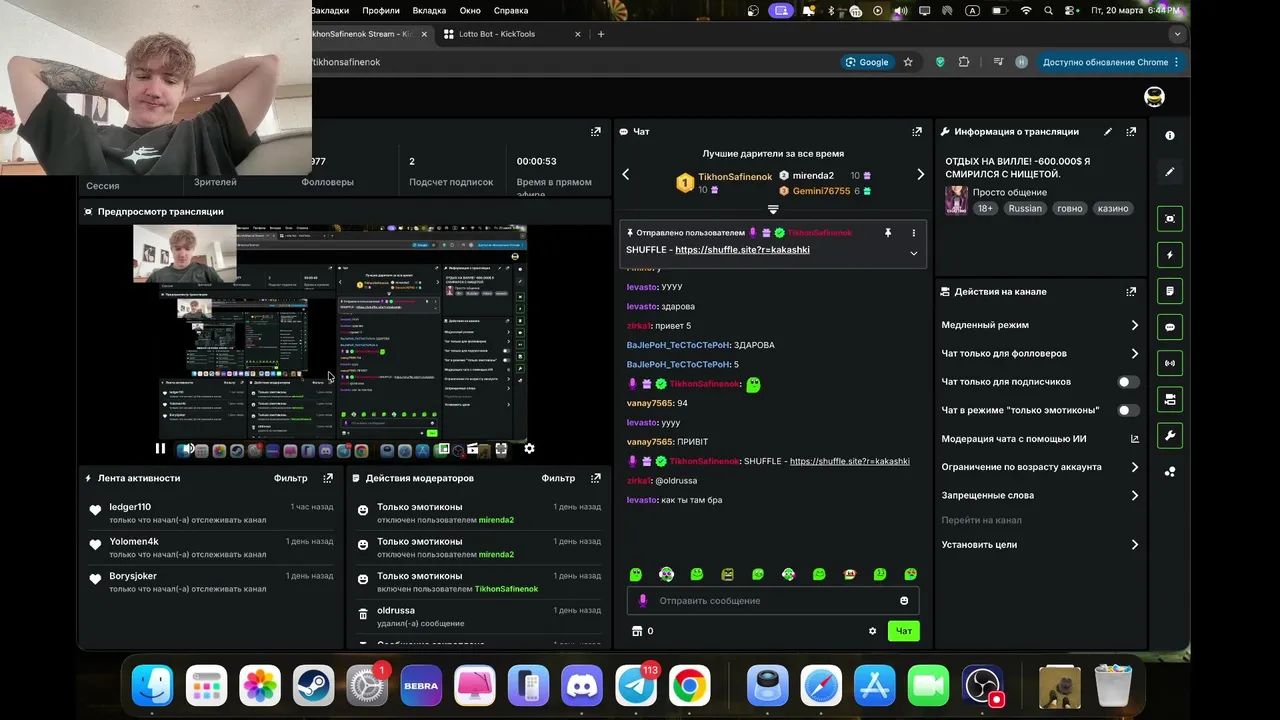Image resolution: width=1280 pixels, height=720 pixels.
Task: Open the info icon in right sidebar
Action: click(1170, 135)
